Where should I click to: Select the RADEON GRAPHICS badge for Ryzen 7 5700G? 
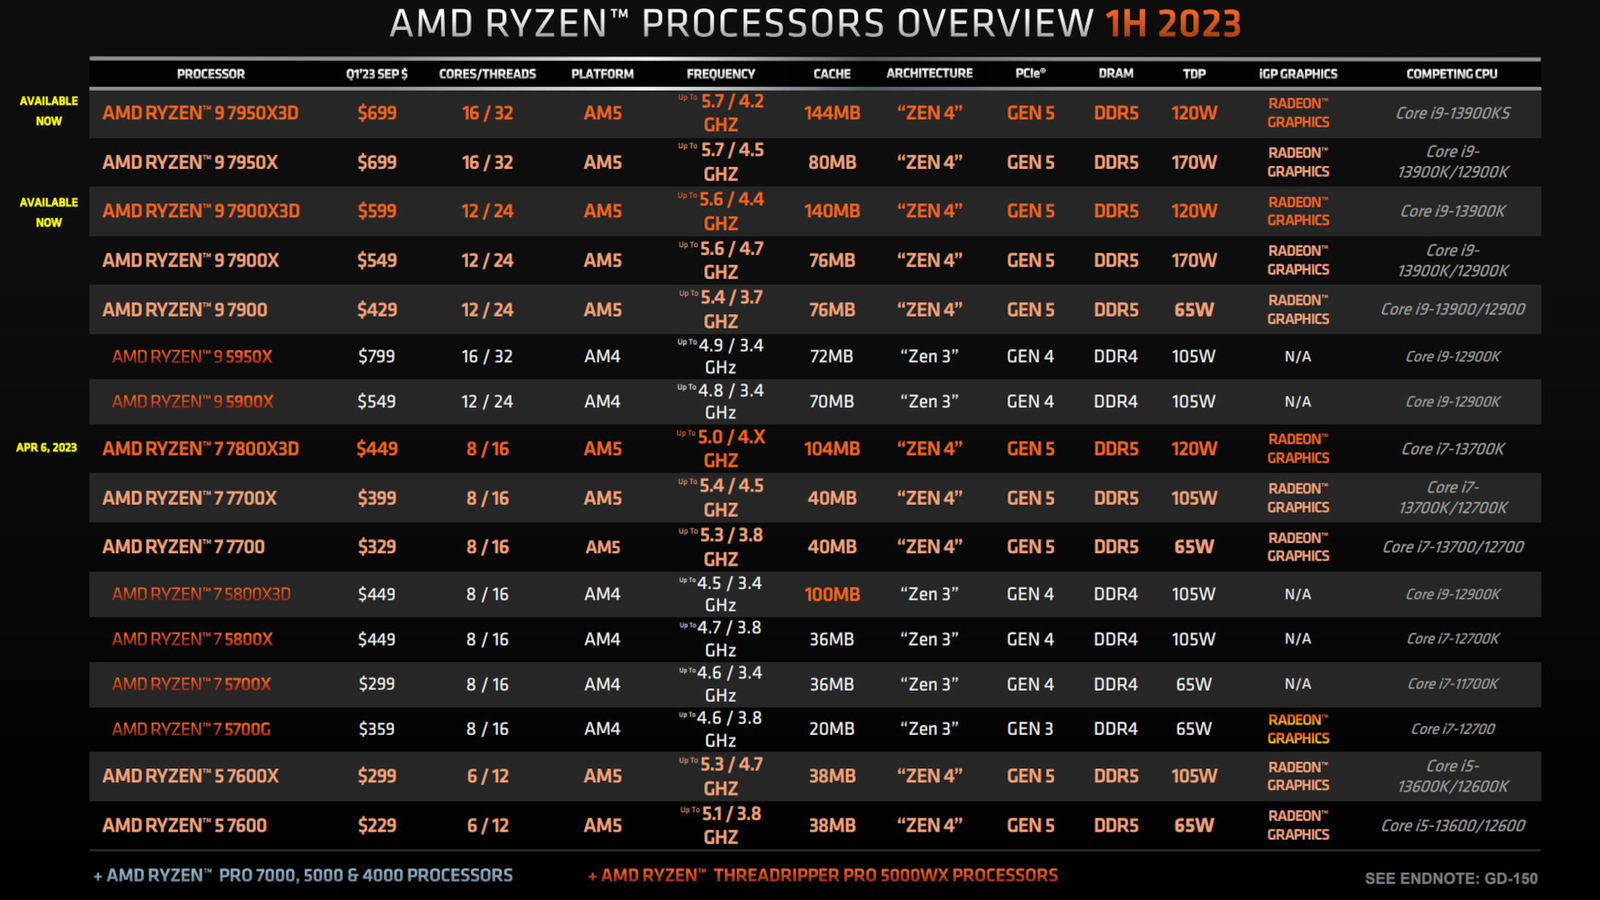pyautogui.click(x=1297, y=729)
